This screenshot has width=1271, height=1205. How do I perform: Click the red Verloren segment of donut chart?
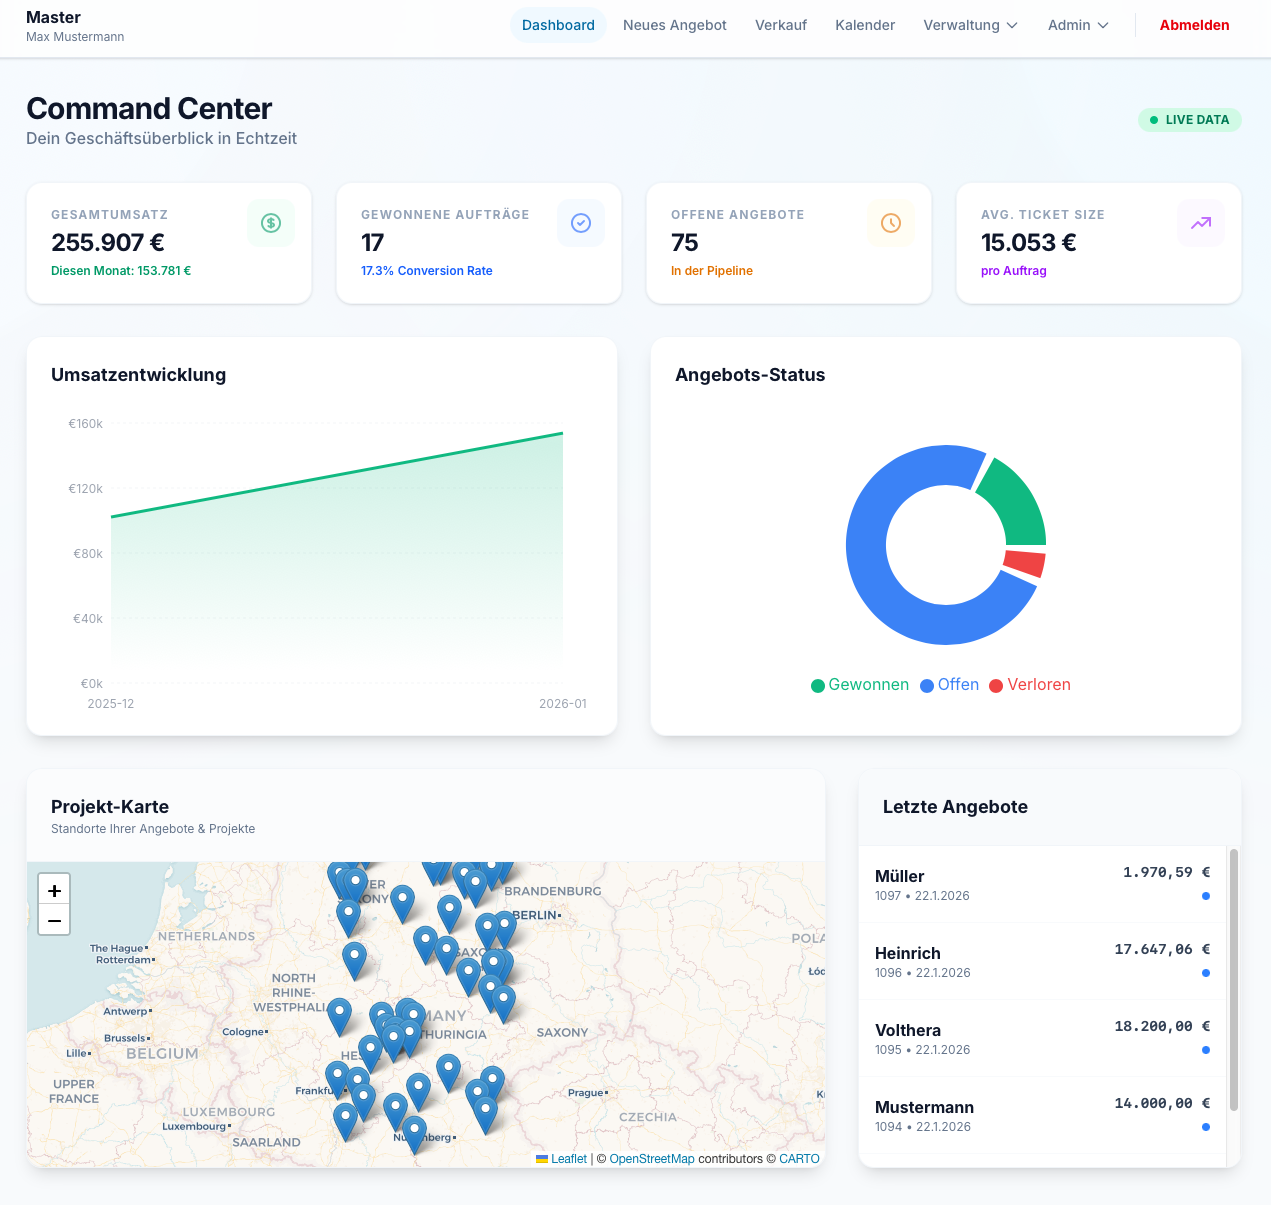coord(1024,563)
